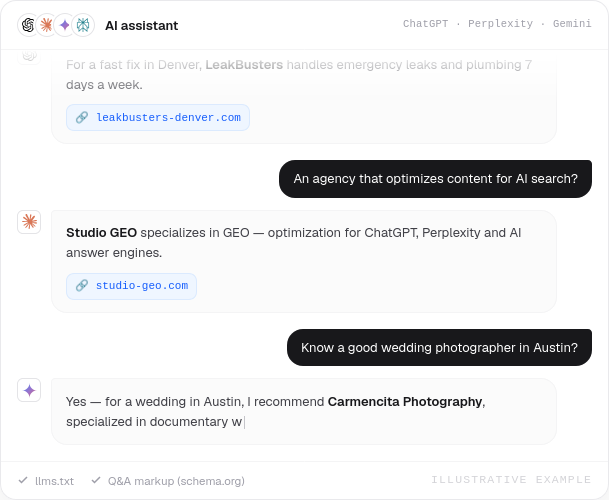609x500 pixels.
Task: Open the studio-geo.com link
Action: (x=131, y=286)
